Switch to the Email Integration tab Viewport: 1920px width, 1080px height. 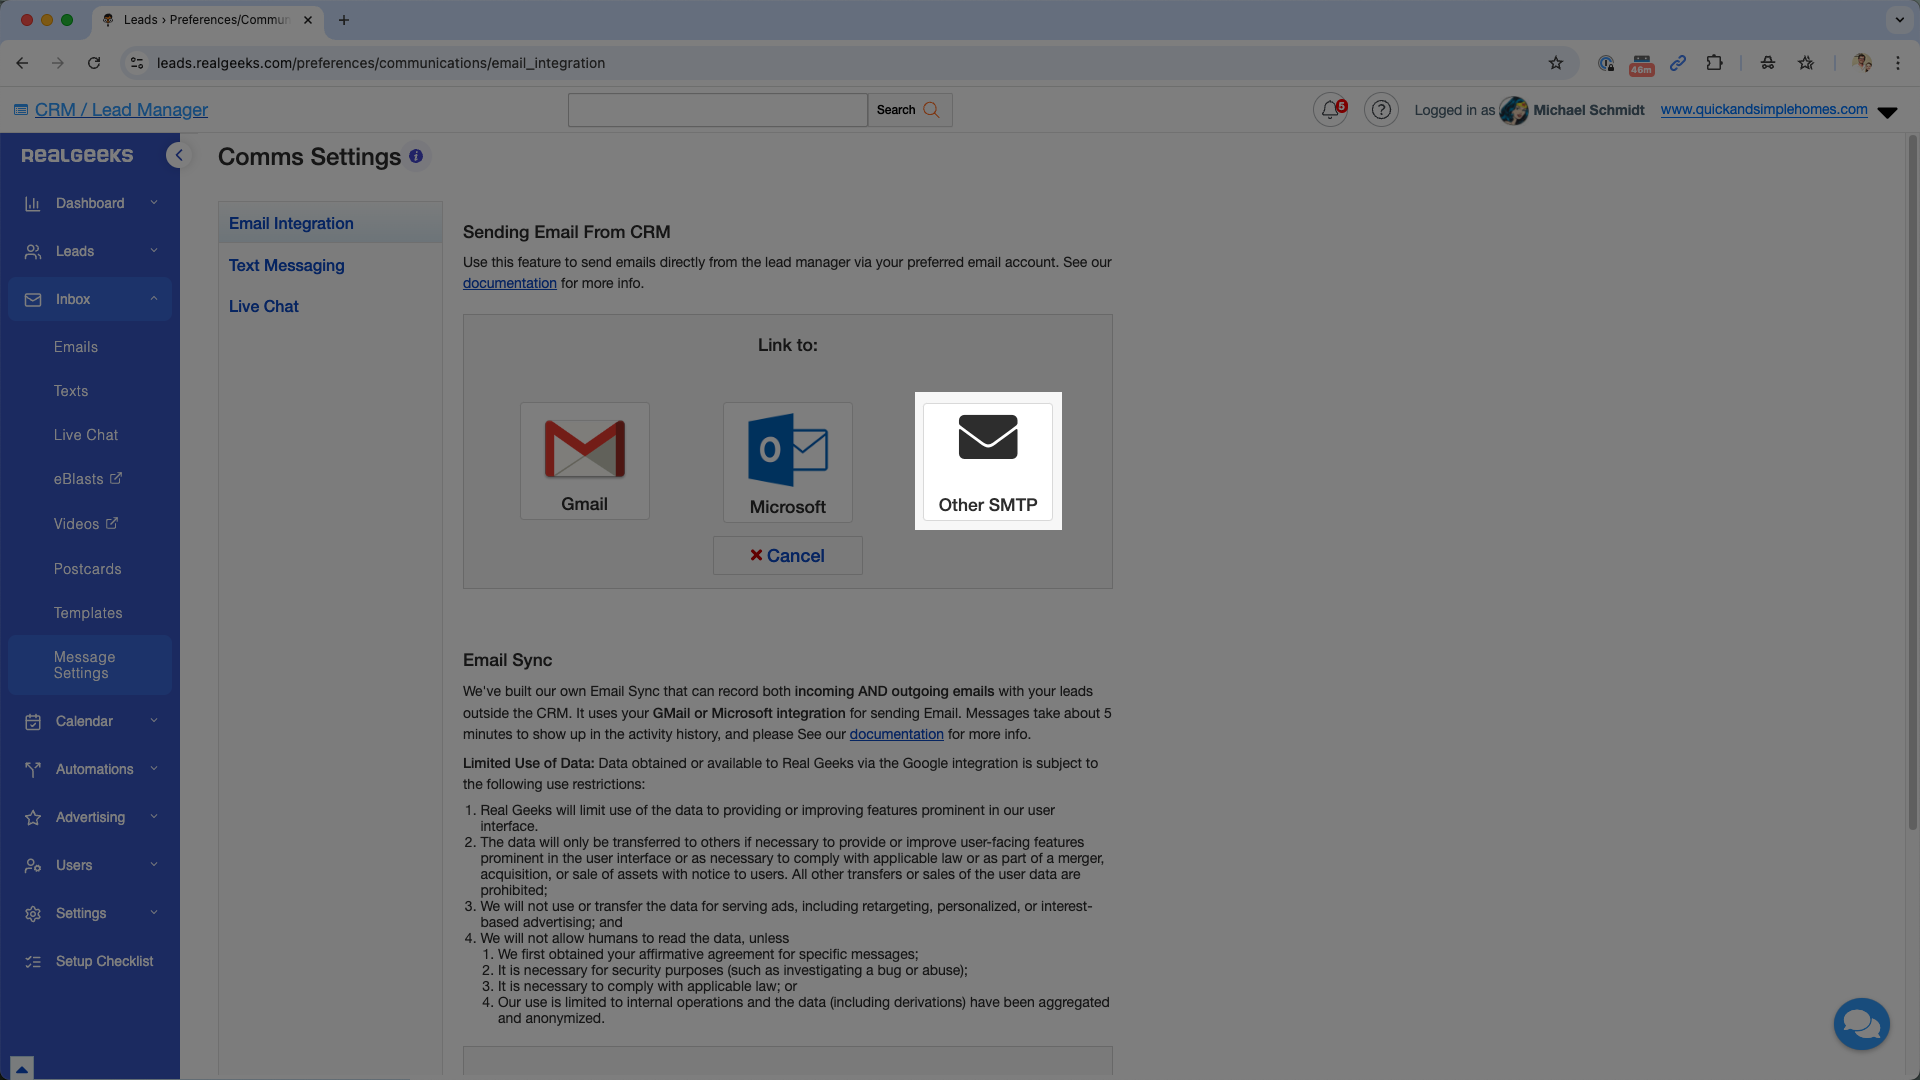(x=330, y=223)
